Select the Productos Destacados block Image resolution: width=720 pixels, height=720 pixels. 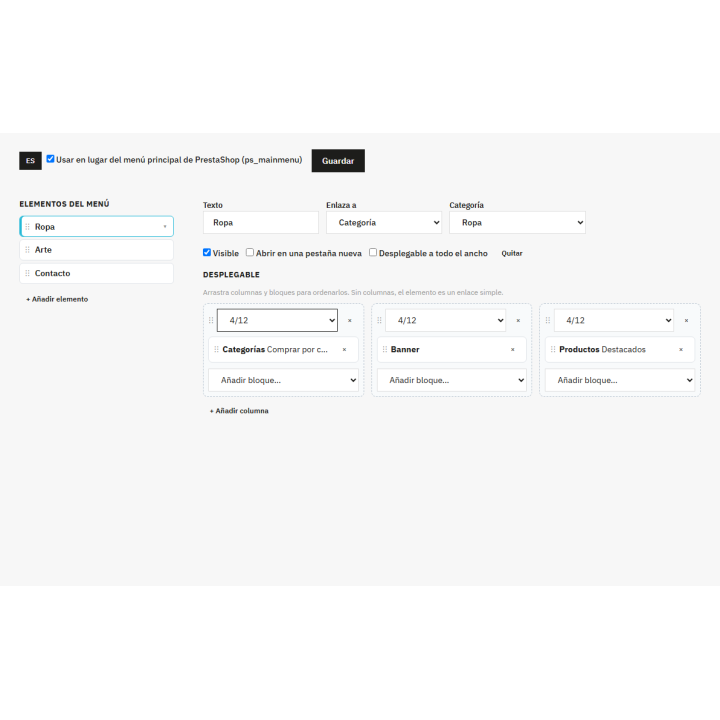click(620, 349)
